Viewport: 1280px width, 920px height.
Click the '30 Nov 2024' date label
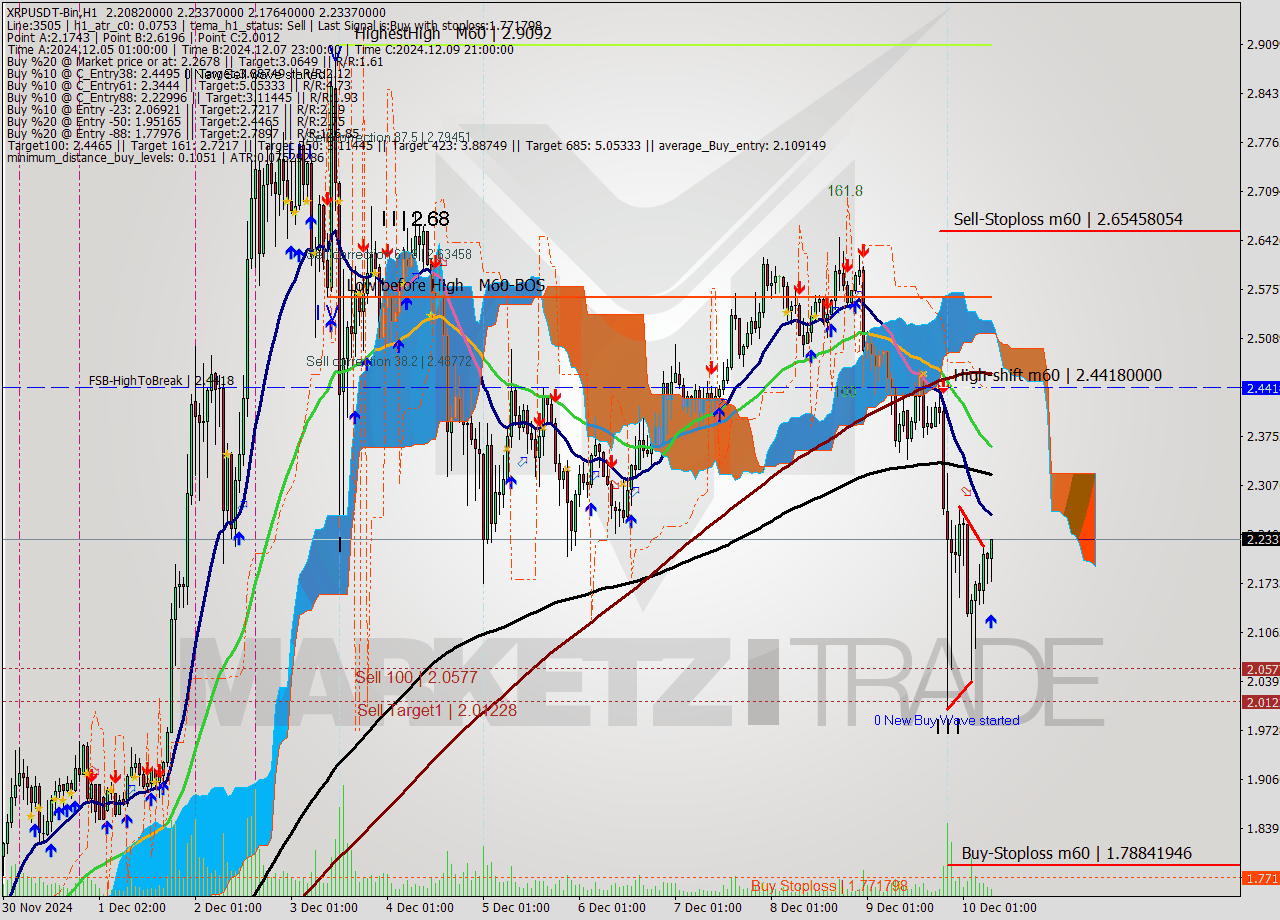[x=38, y=908]
